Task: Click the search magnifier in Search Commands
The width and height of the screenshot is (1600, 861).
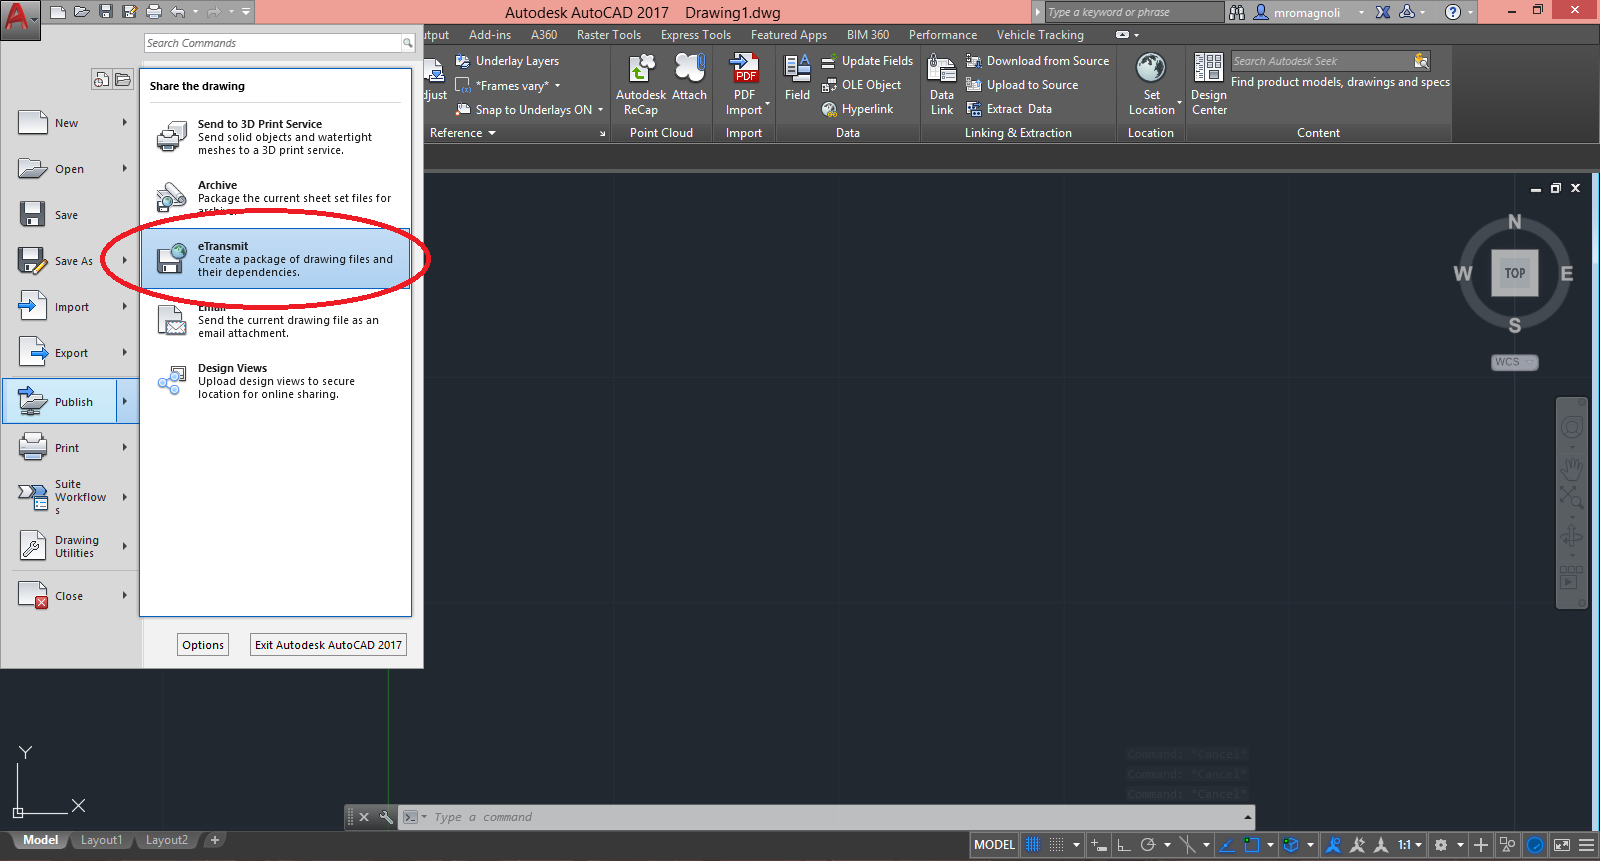Action: [407, 43]
